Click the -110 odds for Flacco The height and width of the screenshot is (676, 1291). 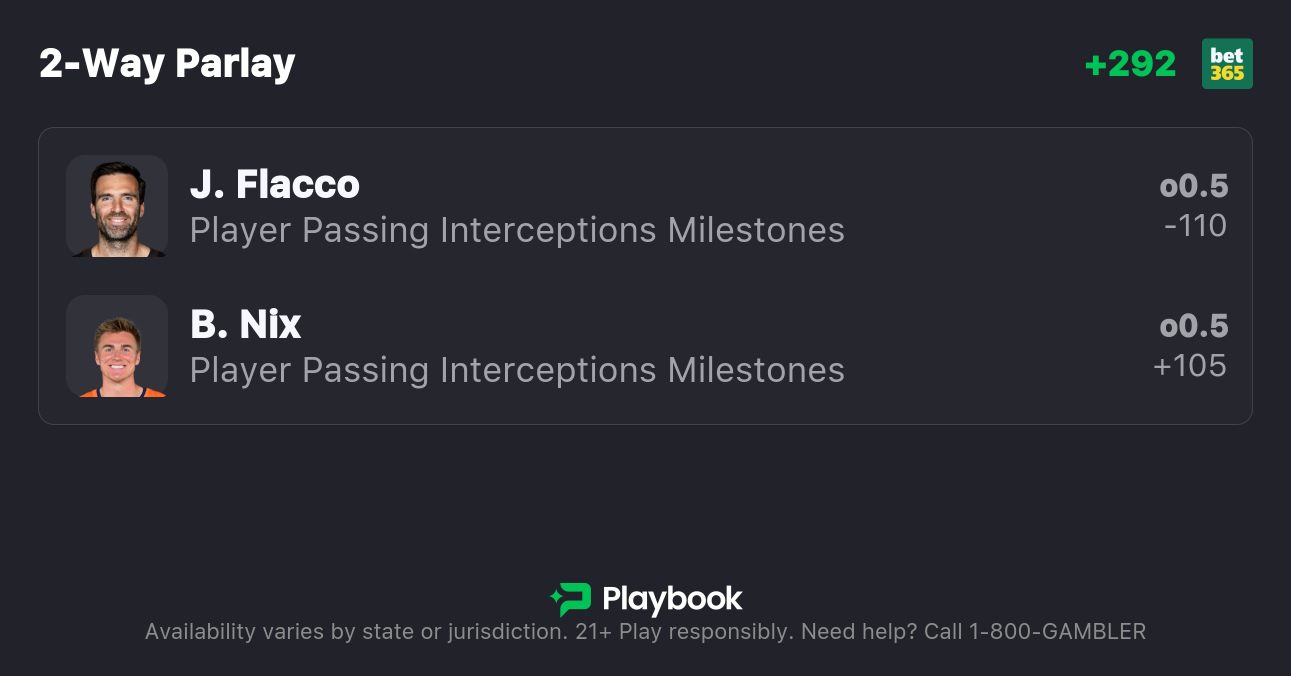[1195, 226]
